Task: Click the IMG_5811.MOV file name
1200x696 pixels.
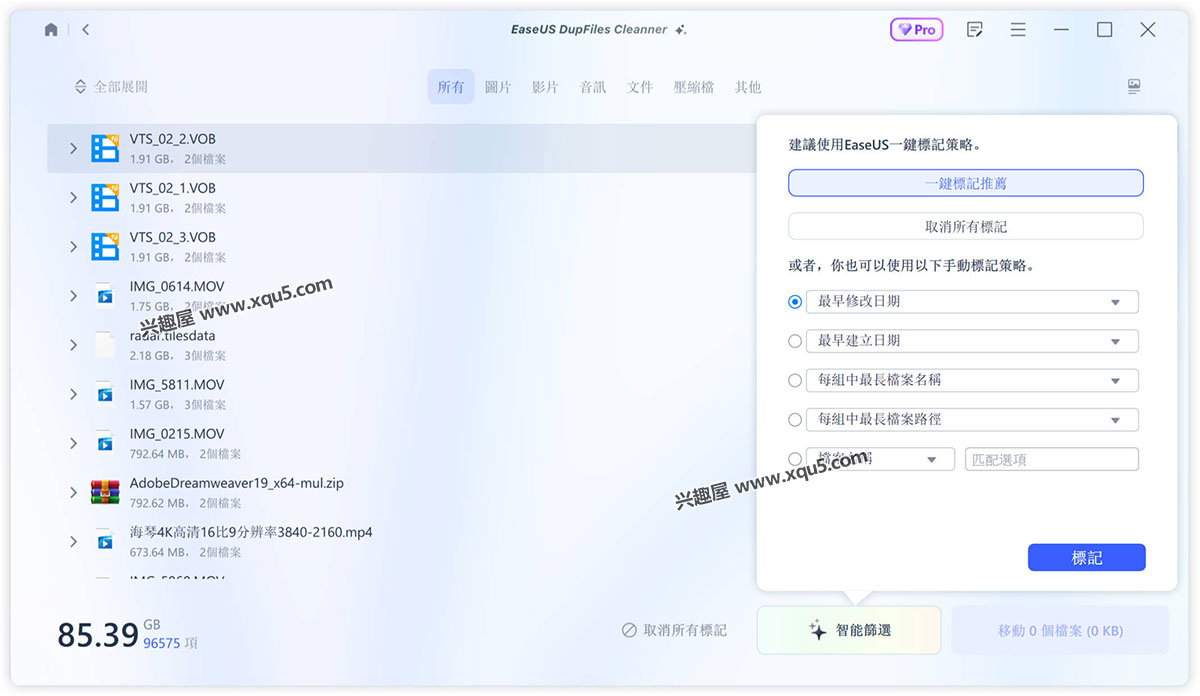Action: coord(177,385)
